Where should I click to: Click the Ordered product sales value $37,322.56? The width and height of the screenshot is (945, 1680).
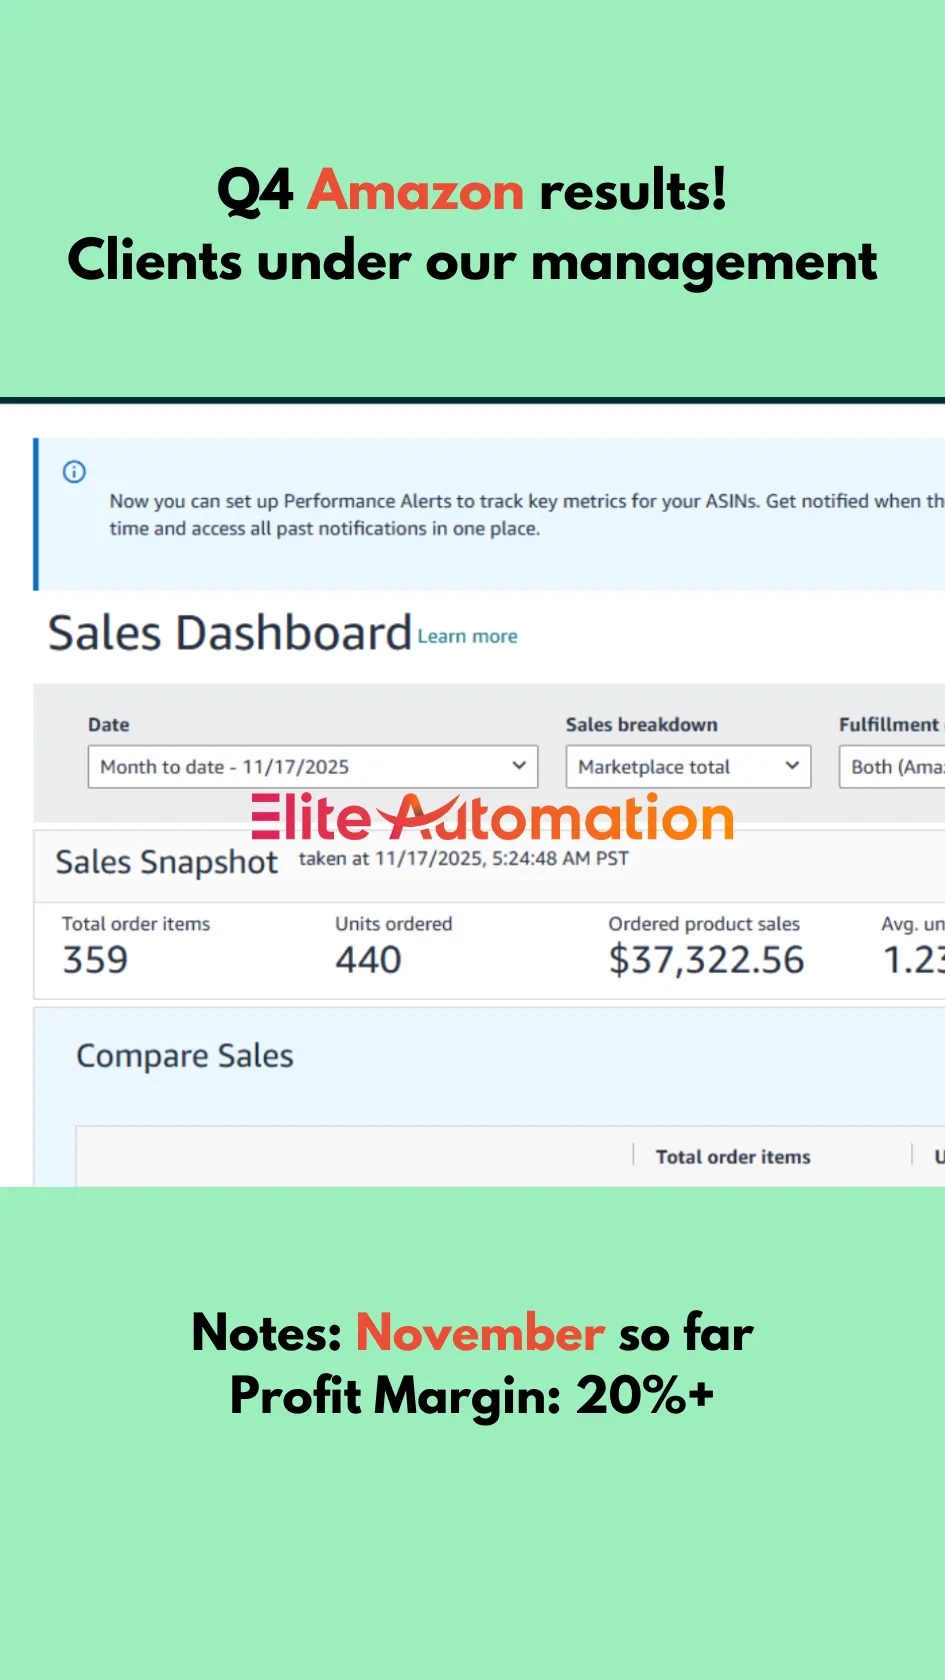pos(707,960)
